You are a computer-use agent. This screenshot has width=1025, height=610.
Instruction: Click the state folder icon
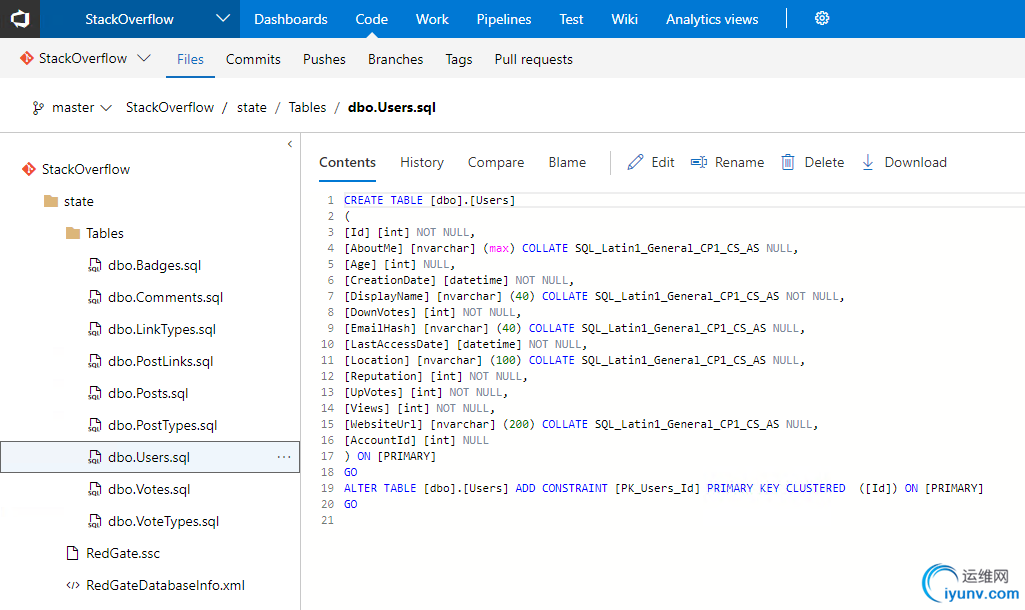pos(51,201)
